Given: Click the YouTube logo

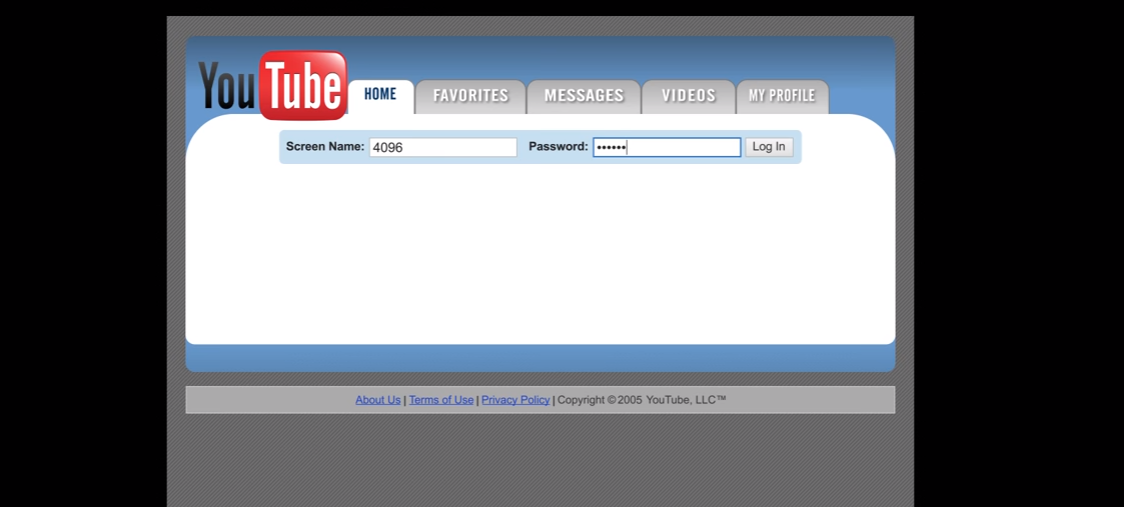Looking at the screenshot, I should pyautogui.click(x=272, y=85).
